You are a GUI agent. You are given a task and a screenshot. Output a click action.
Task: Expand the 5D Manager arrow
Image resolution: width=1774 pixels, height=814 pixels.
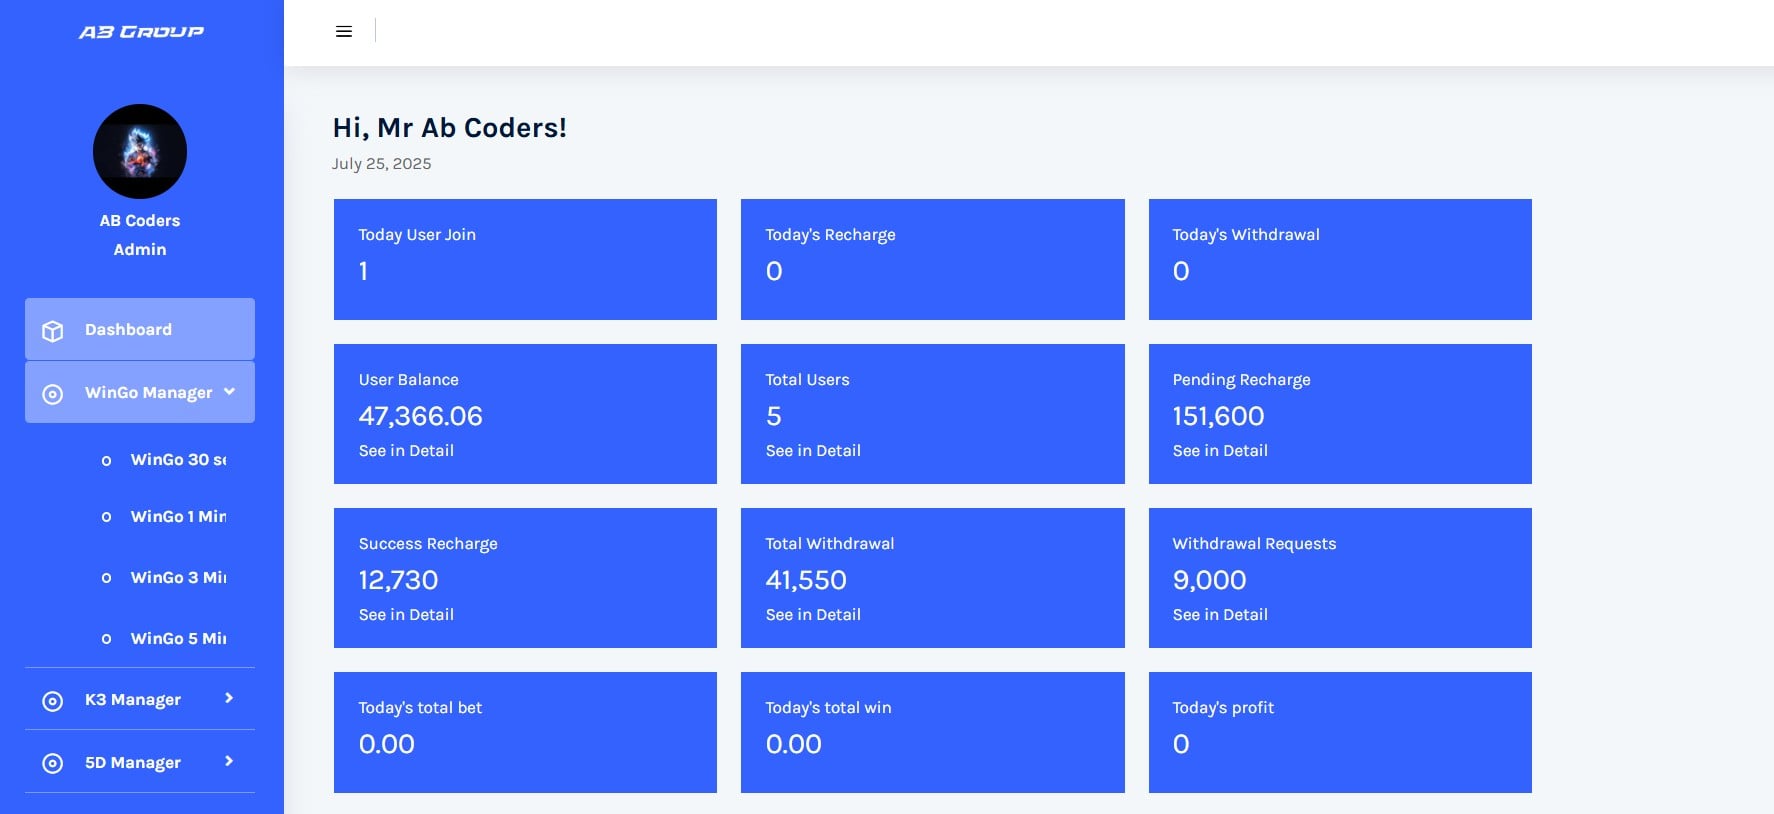pos(229,761)
